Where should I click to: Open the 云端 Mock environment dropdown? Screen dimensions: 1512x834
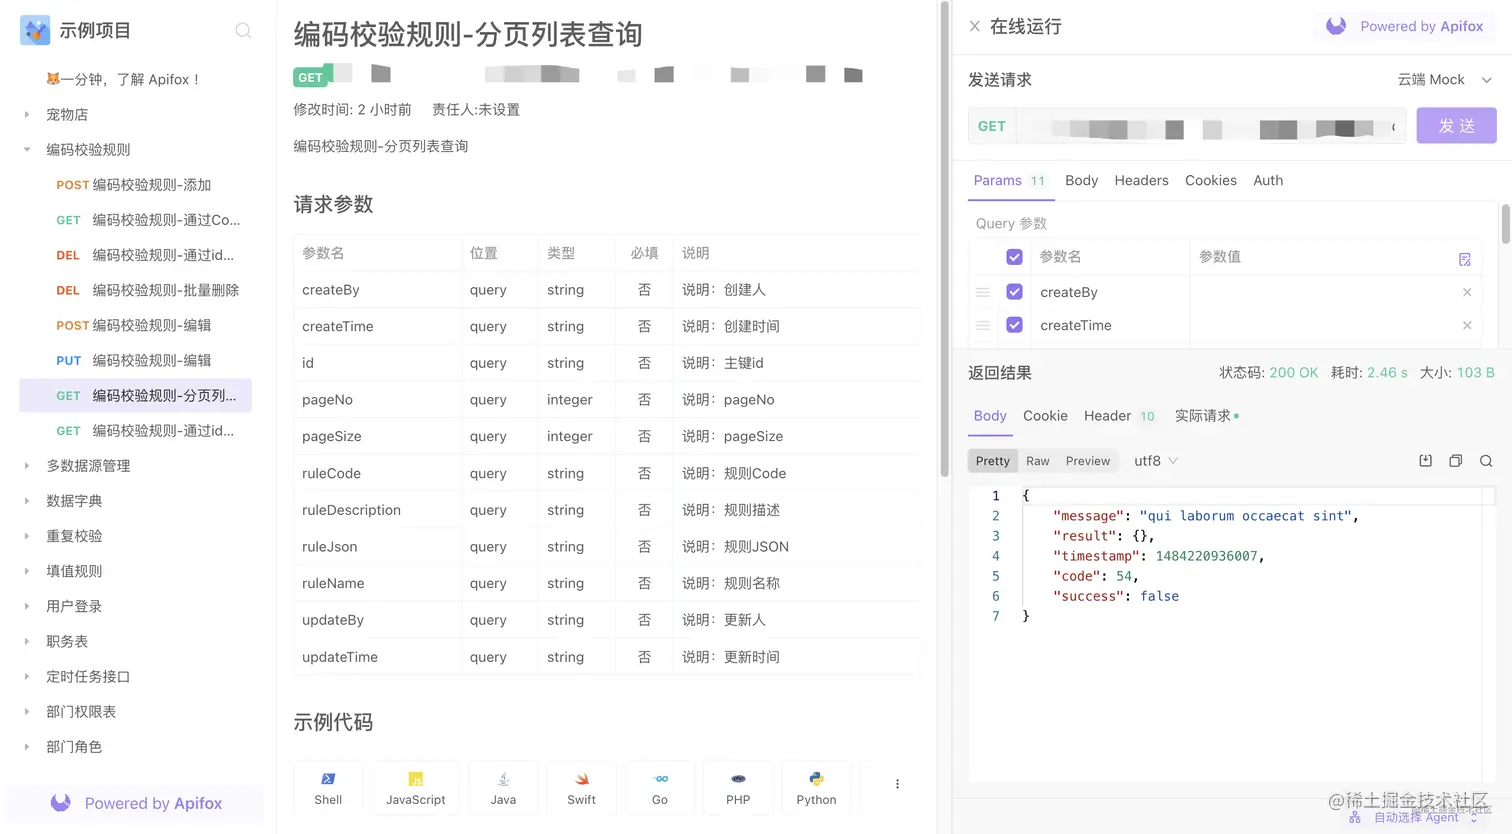tap(1444, 80)
